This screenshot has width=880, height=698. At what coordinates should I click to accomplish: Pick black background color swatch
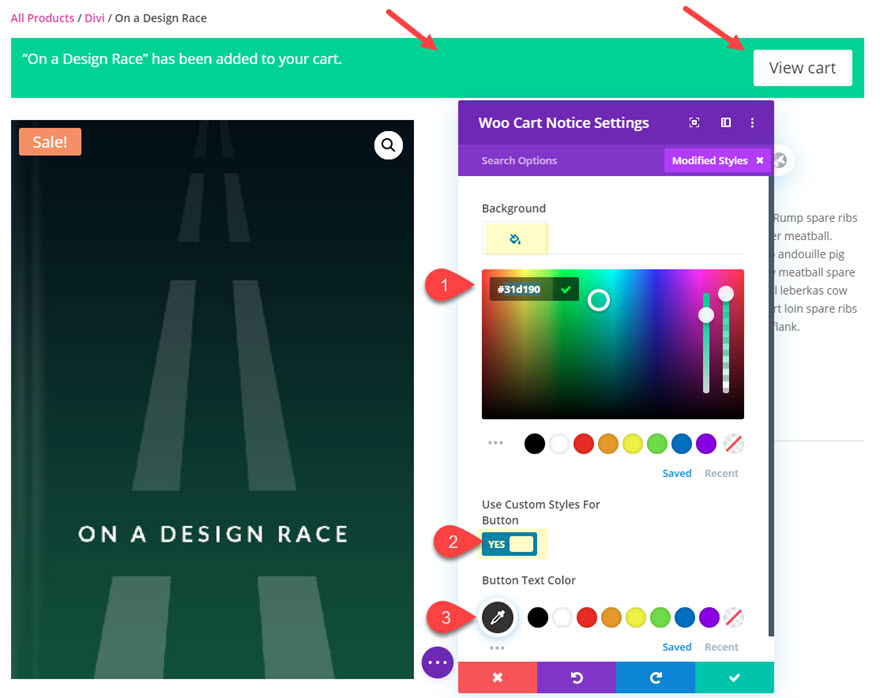534,444
